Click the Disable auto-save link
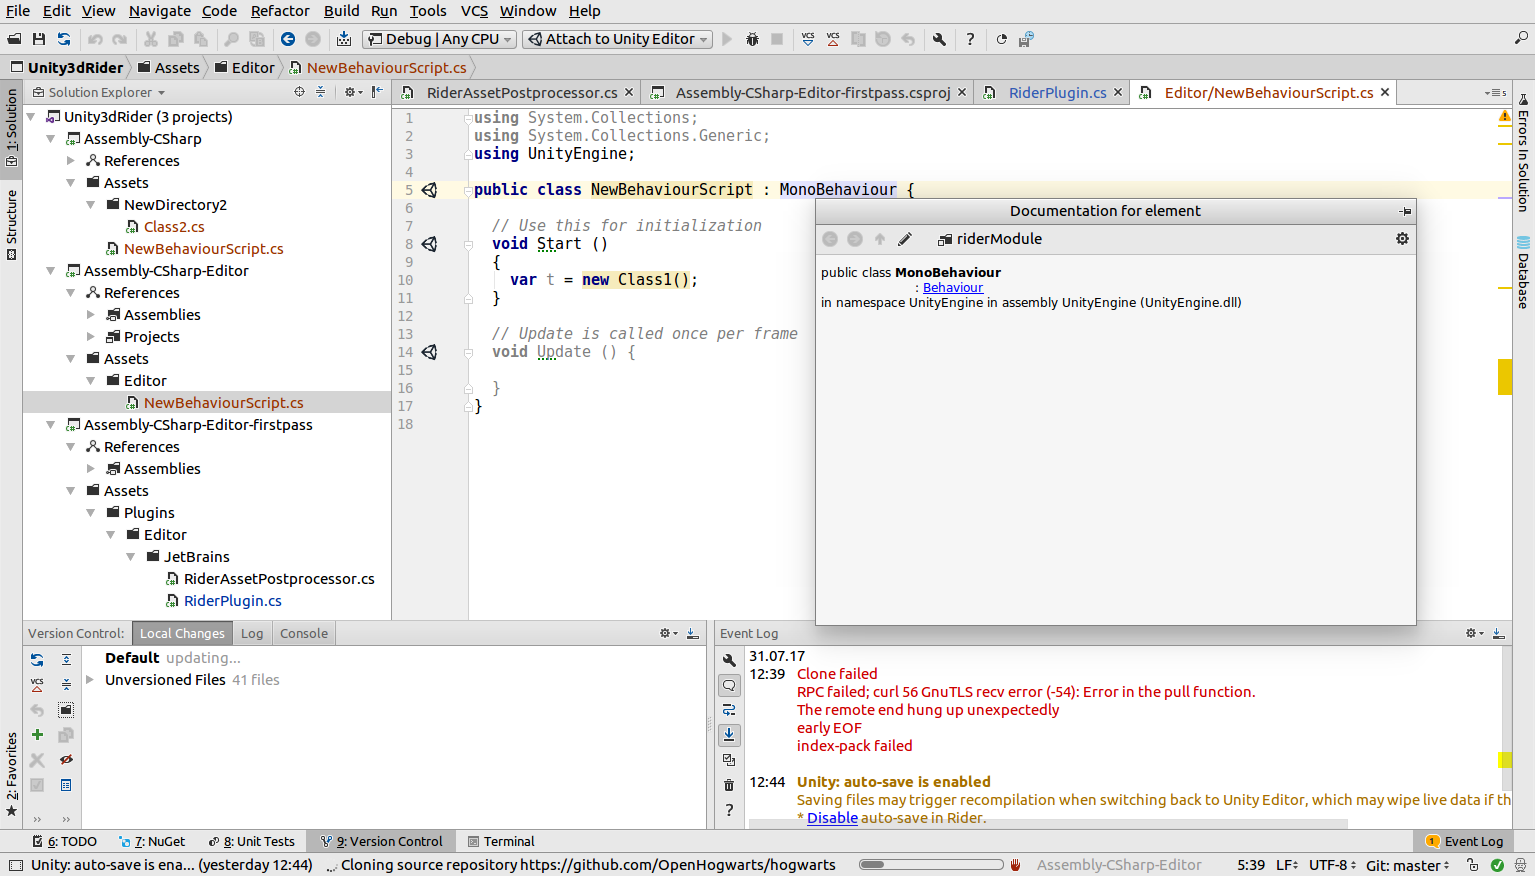 pyautogui.click(x=832, y=818)
